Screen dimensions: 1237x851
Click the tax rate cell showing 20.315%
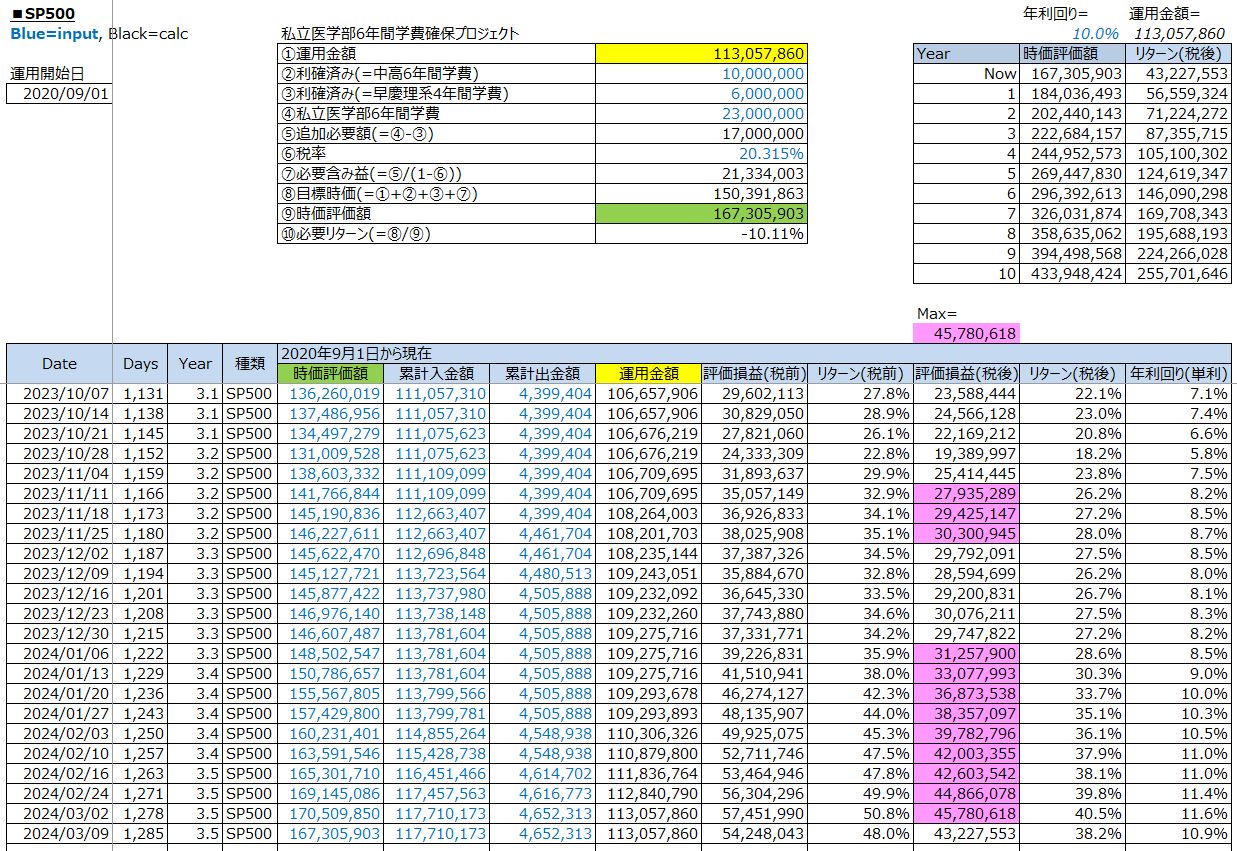click(700, 154)
